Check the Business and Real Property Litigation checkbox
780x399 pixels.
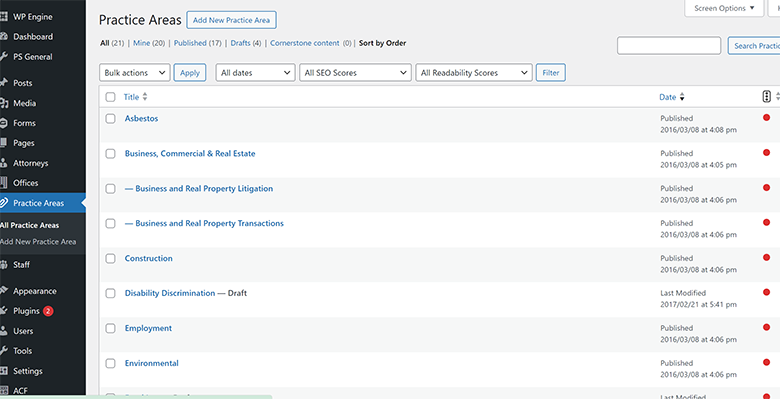(x=110, y=189)
